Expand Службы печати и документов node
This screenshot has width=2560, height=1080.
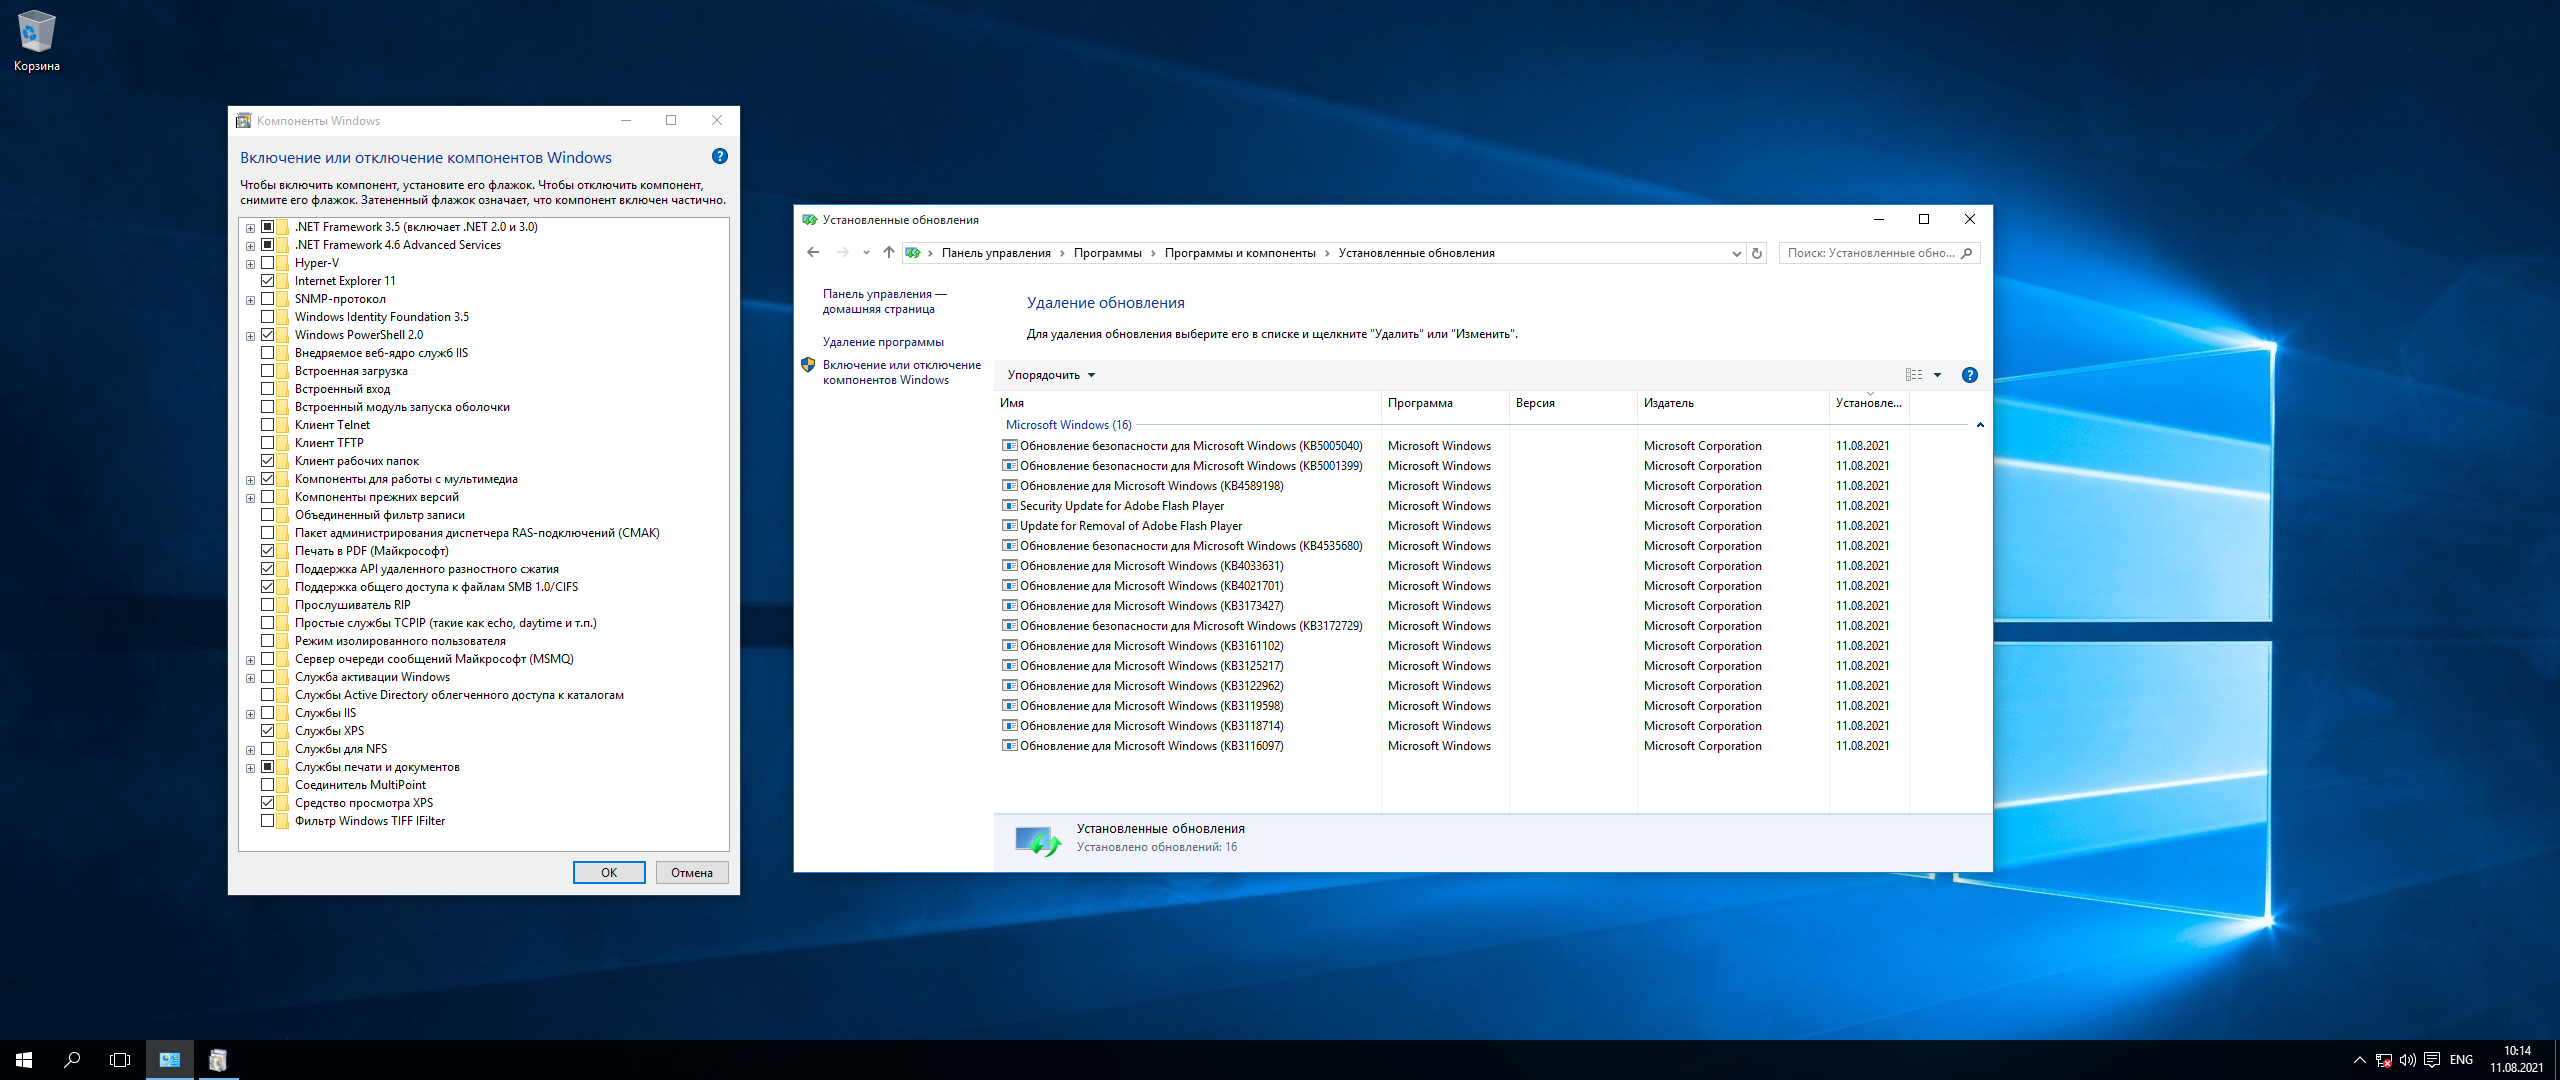[x=250, y=768]
